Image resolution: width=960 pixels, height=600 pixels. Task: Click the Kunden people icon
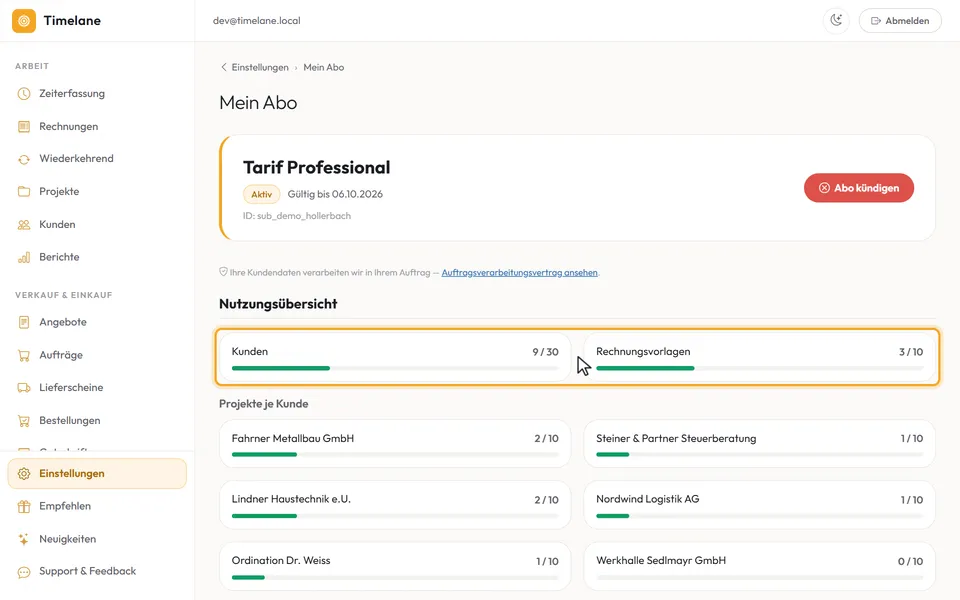click(x=24, y=225)
